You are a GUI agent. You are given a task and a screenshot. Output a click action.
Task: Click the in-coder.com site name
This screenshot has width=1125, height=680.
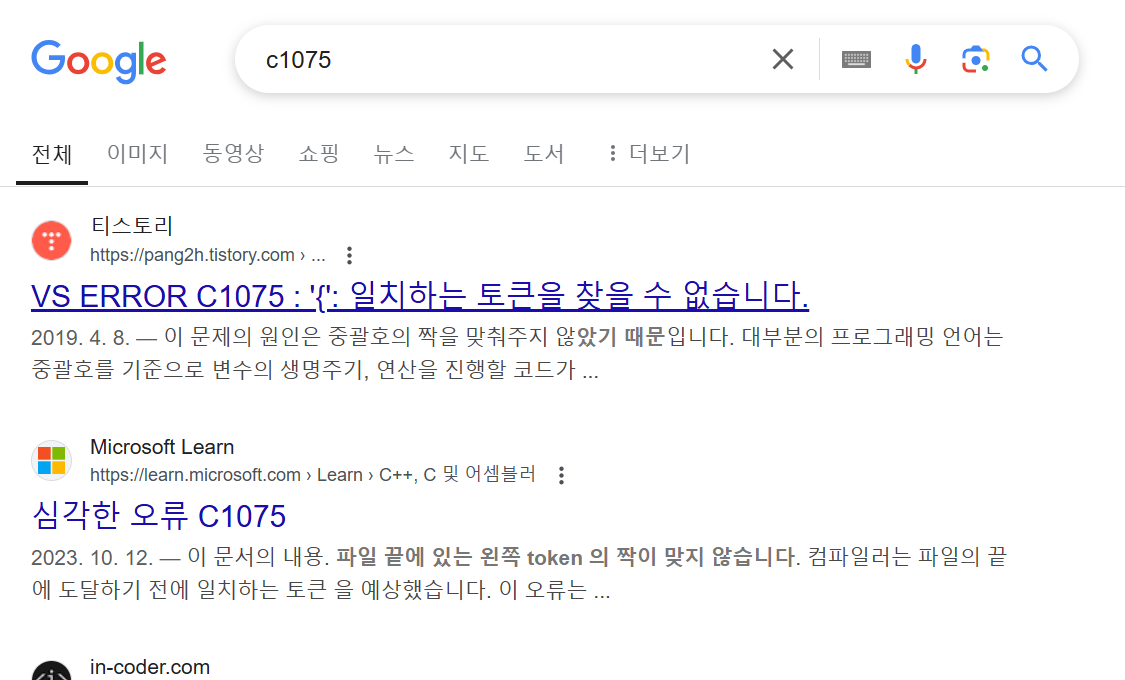pyautogui.click(x=150, y=667)
